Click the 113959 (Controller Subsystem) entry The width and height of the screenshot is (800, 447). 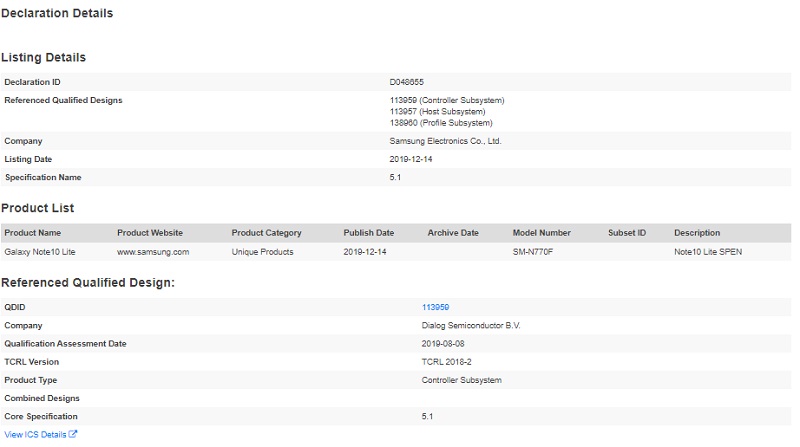pos(447,101)
